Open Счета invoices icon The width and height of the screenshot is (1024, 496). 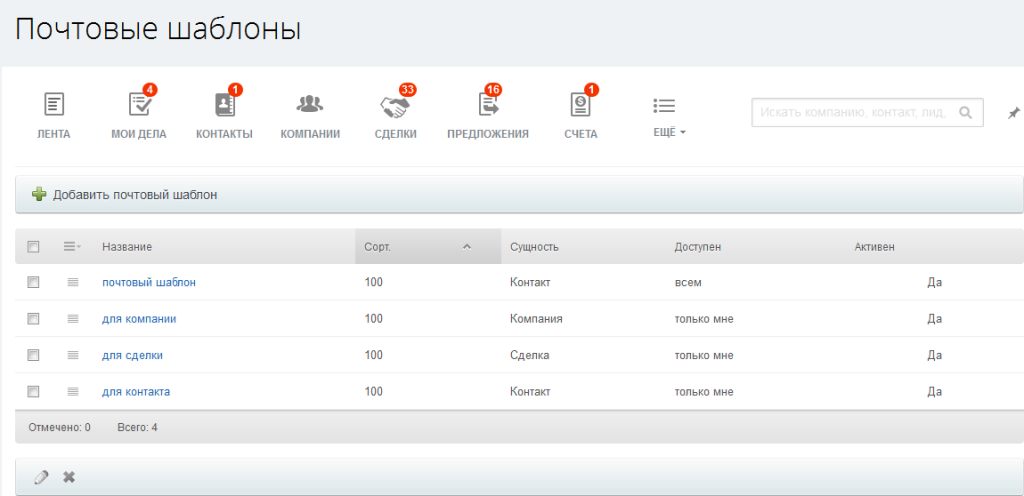(x=580, y=105)
